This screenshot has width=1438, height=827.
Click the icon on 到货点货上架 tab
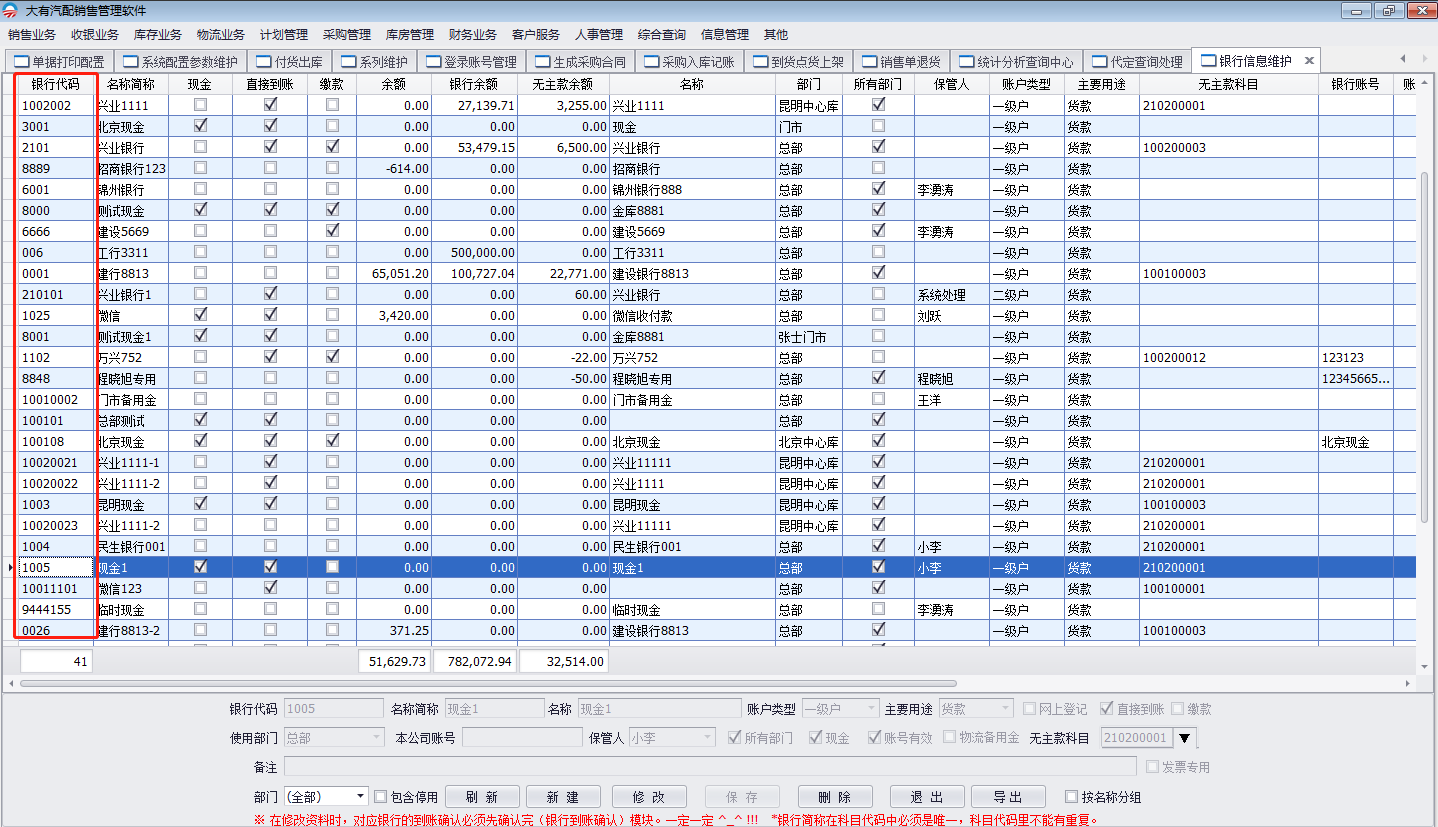tap(761, 61)
